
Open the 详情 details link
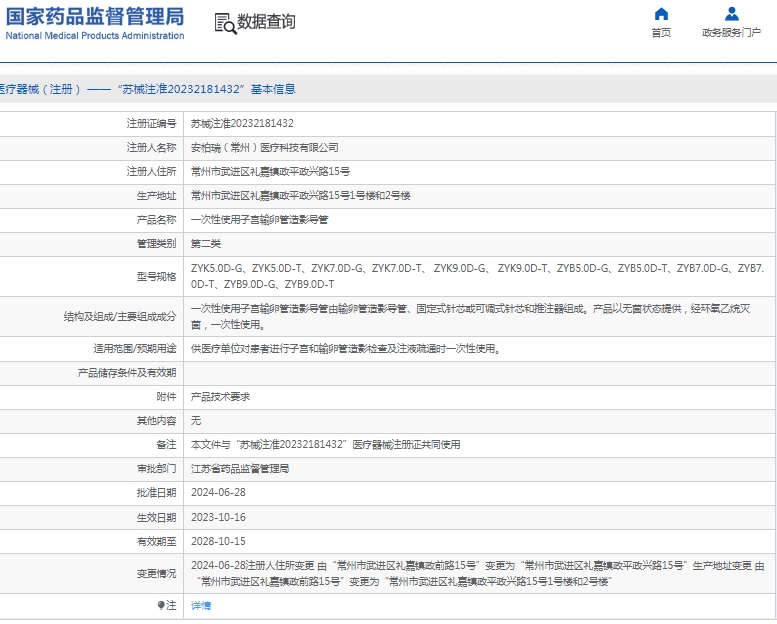point(201,605)
